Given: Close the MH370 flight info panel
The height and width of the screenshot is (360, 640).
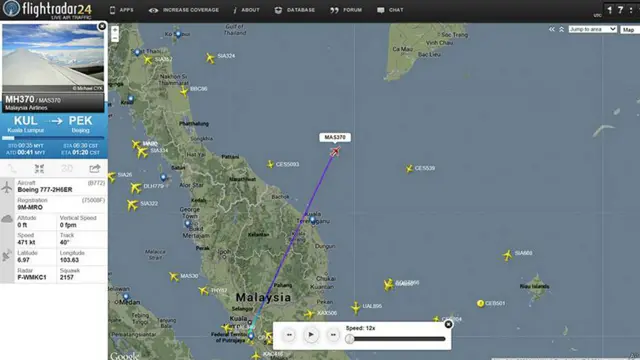Looking at the screenshot, I should click(x=102, y=27).
